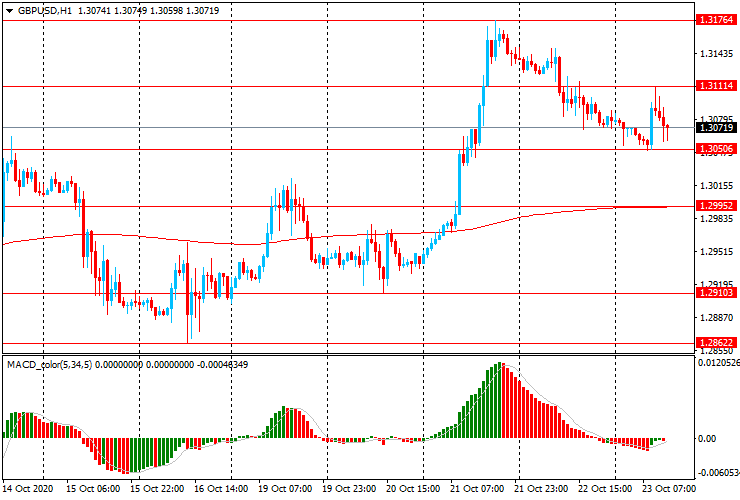Screen dimensions: 740x500
Task: Click the 0.0120526 MACD scale value
Action: pyautogui.click(x=718, y=364)
